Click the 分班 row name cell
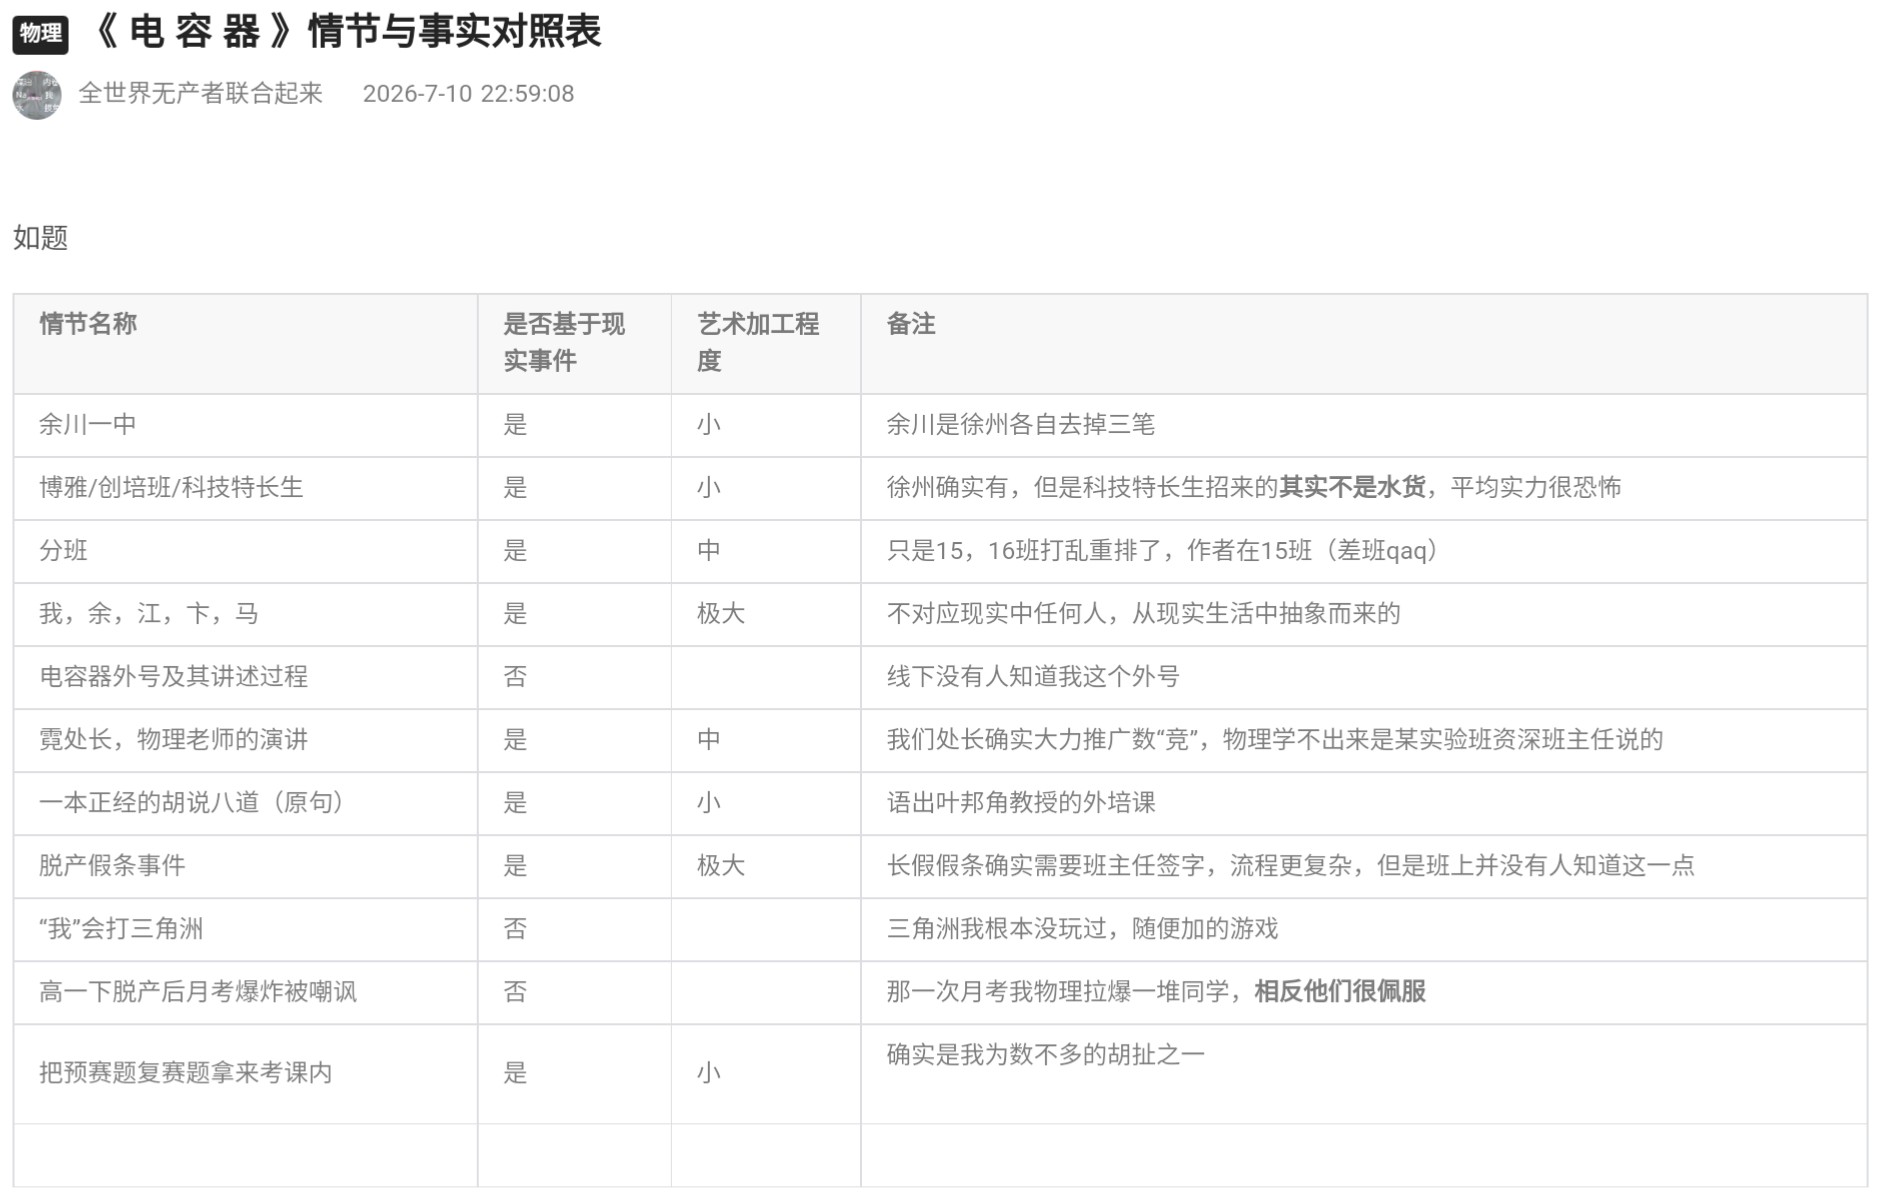Viewport: 1877px width, 1198px height. (x=245, y=551)
